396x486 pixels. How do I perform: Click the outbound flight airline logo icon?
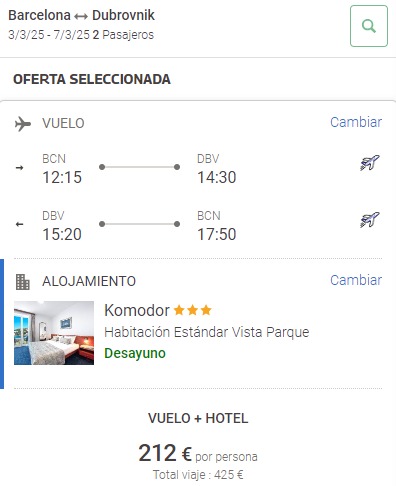point(370,163)
